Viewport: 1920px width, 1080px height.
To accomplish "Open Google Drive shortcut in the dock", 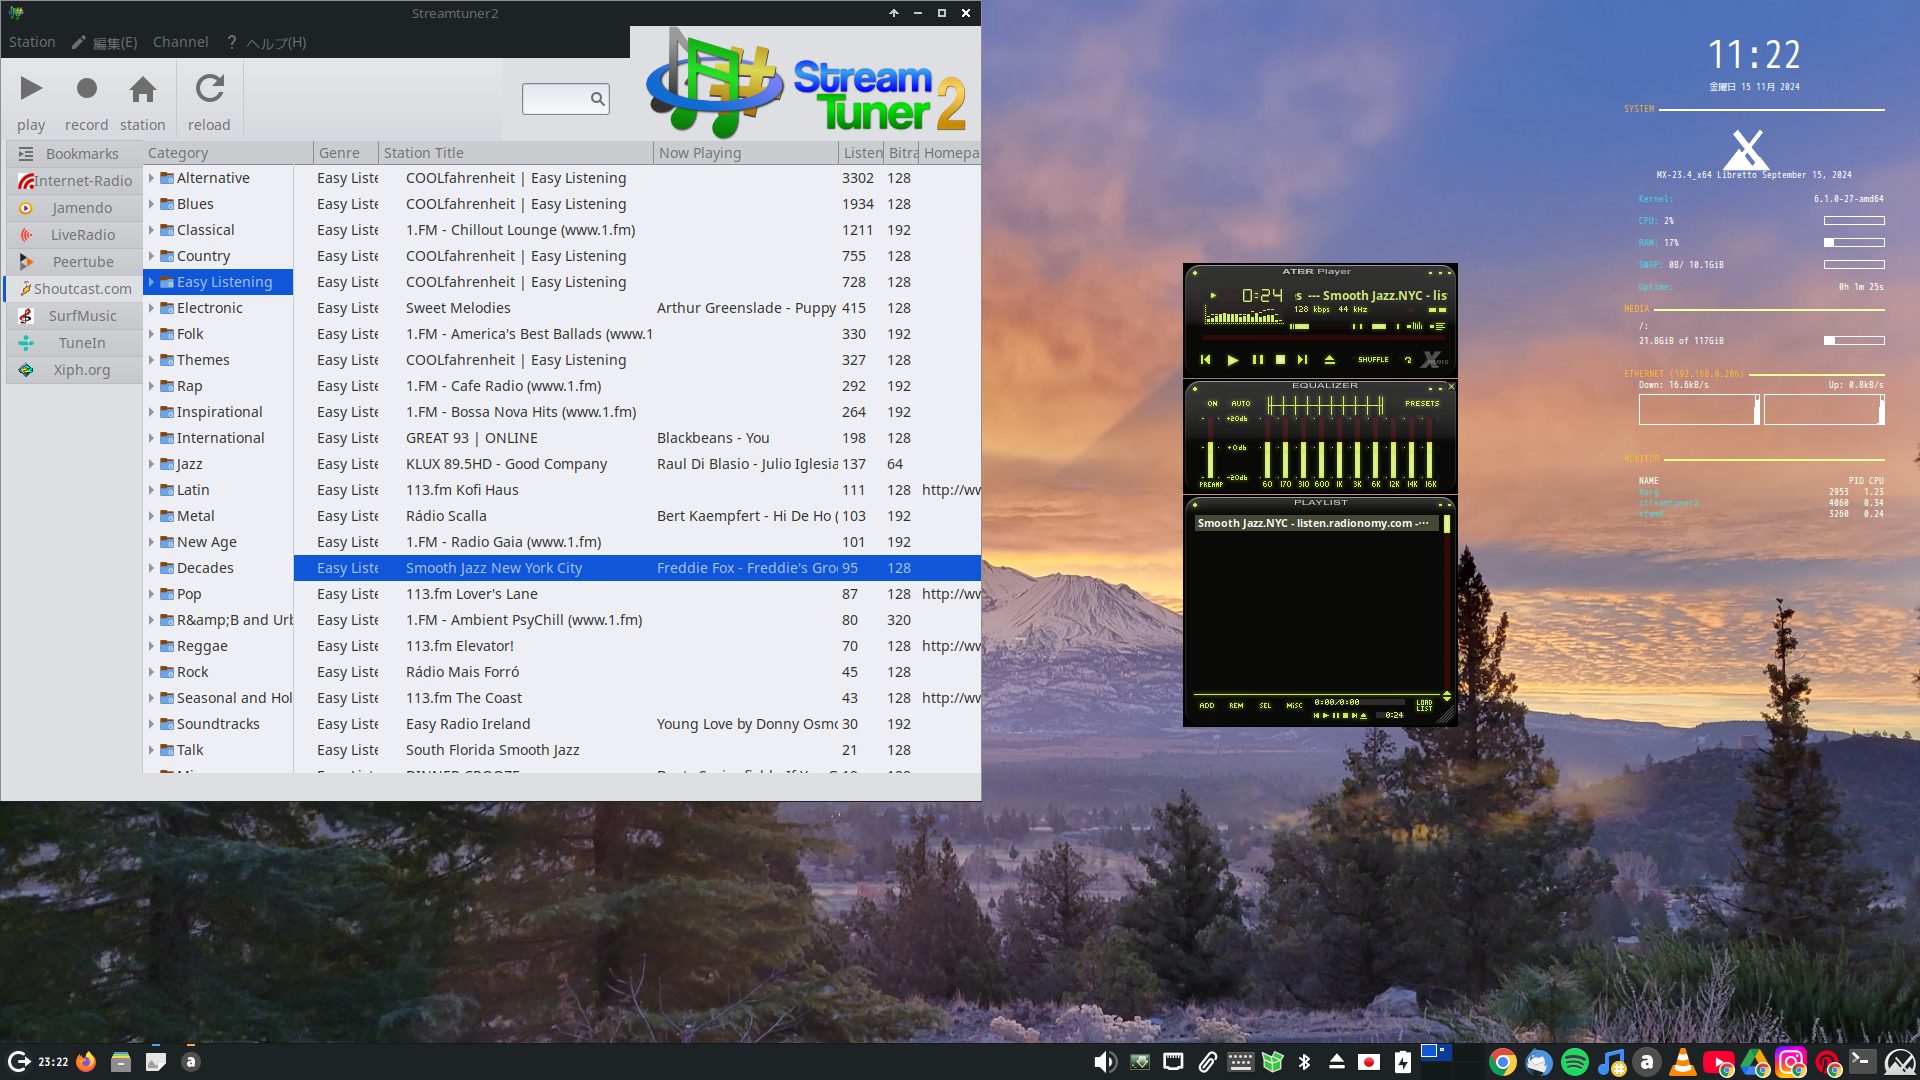I will click(1755, 1062).
